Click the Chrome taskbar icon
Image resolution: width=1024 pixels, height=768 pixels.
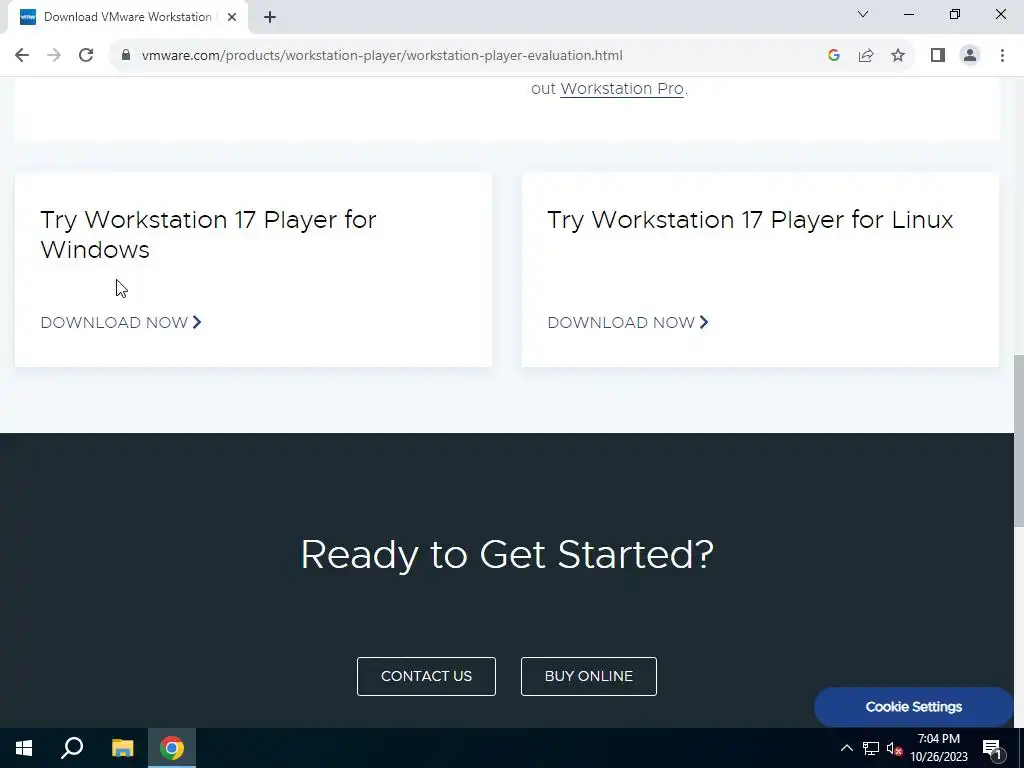tap(172, 748)
